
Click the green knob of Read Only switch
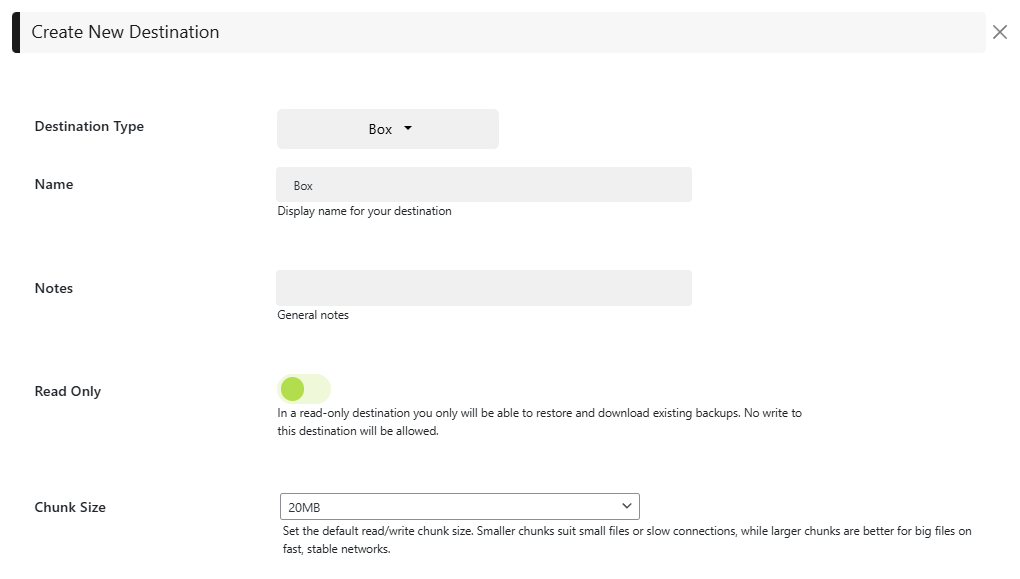tap(292, 389)
